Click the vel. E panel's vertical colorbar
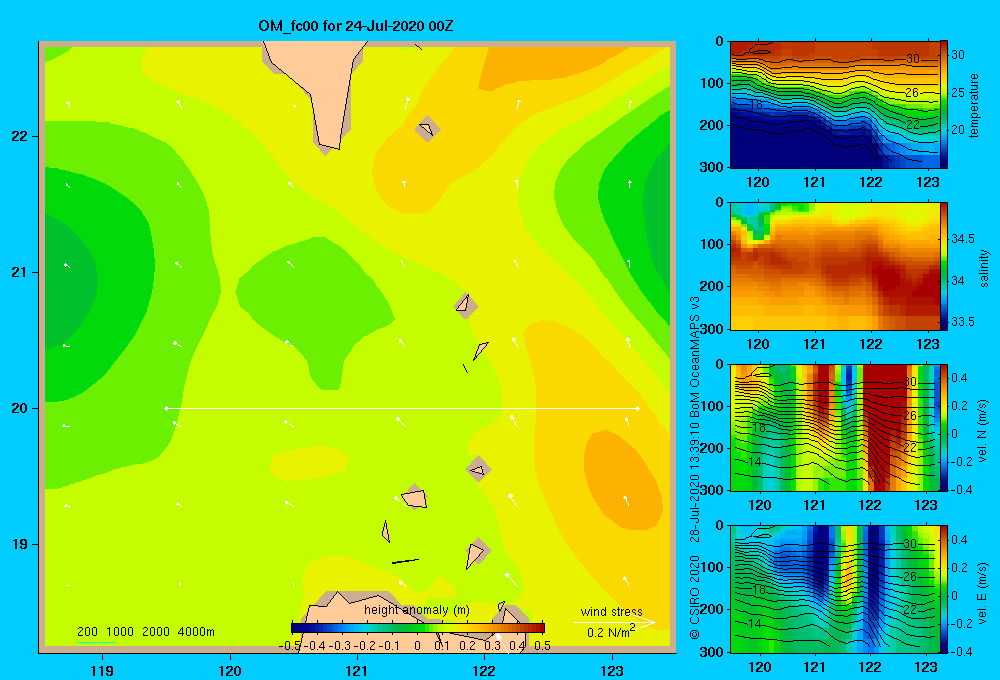This screenshot has width=1000, height=680. click(944, 589)
